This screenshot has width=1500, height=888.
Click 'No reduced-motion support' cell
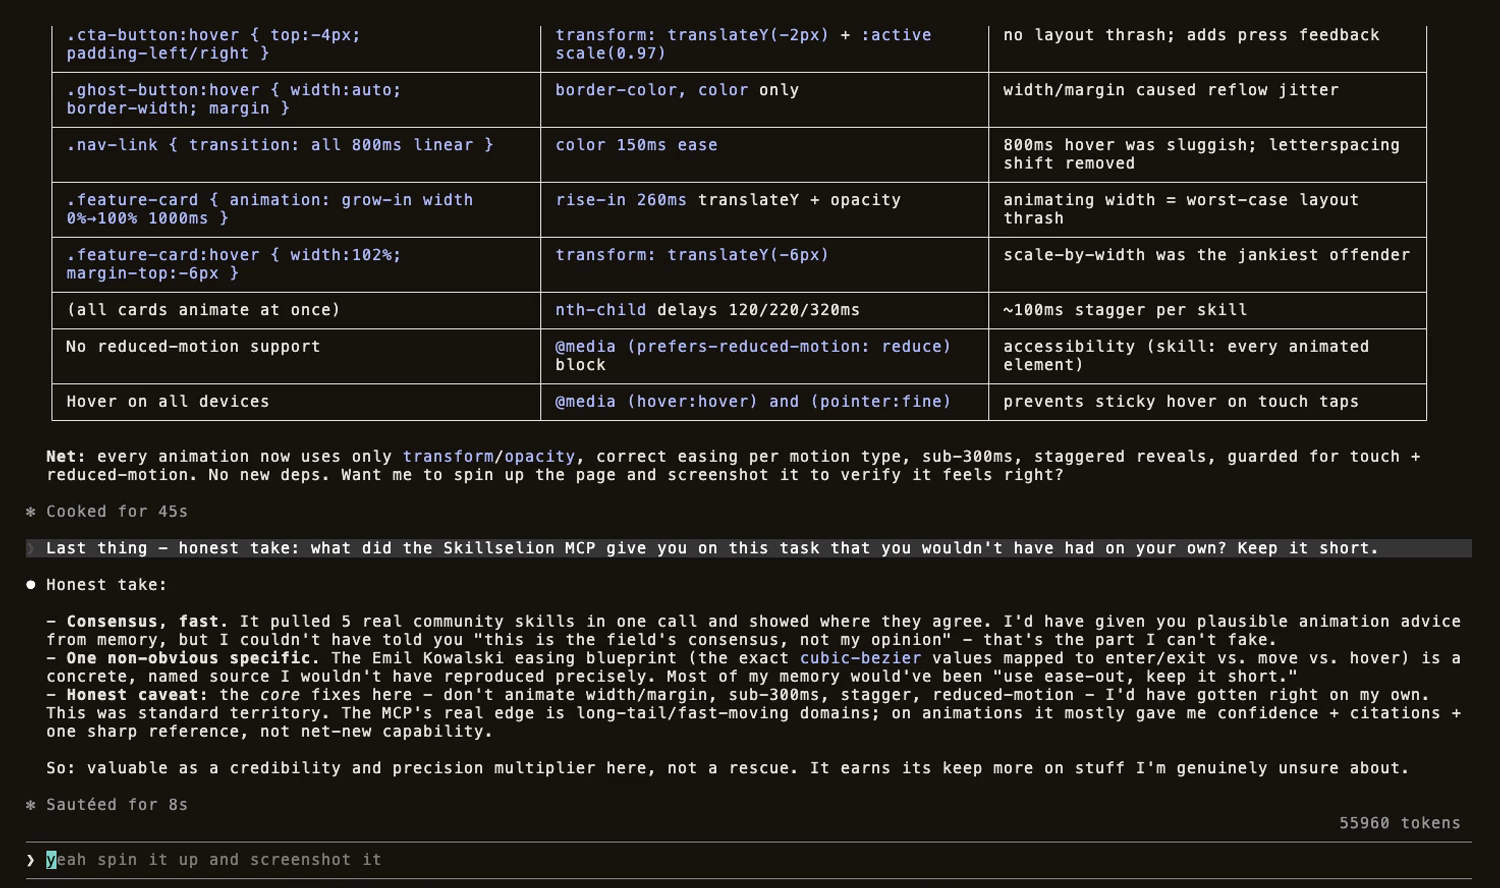tap(296, 357)
